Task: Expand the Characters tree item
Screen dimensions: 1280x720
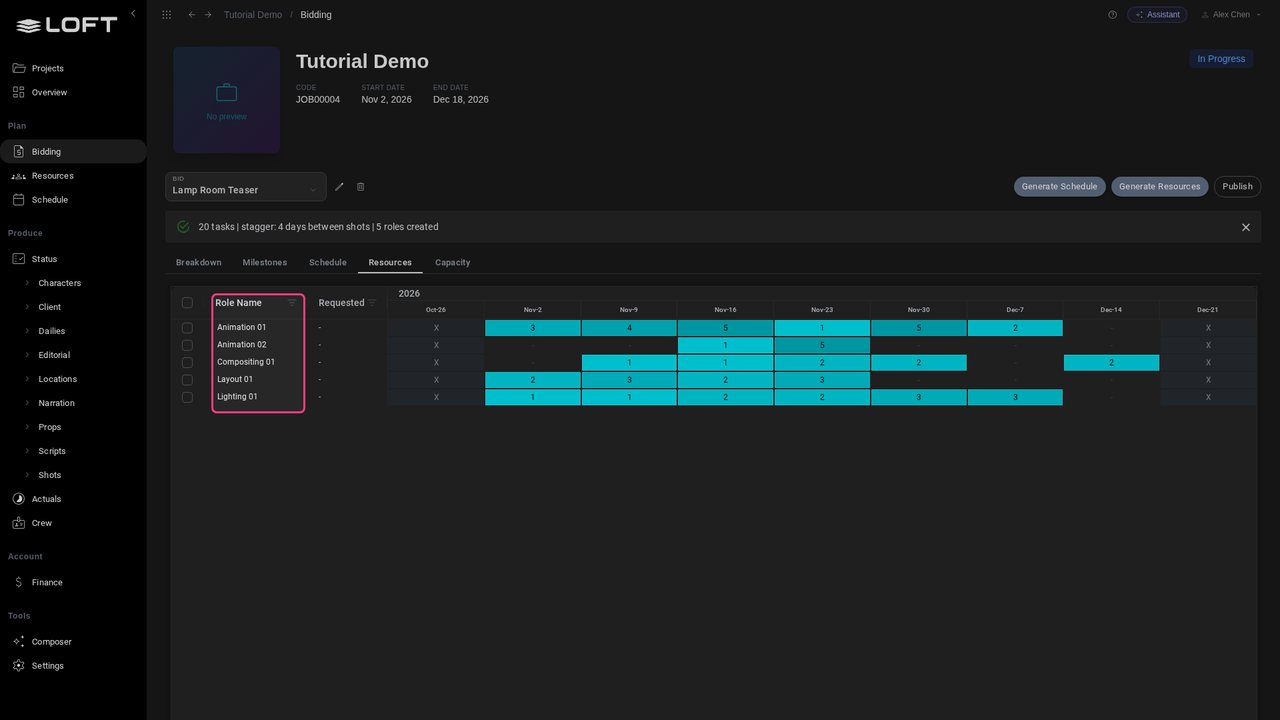Action: (28, 283)
